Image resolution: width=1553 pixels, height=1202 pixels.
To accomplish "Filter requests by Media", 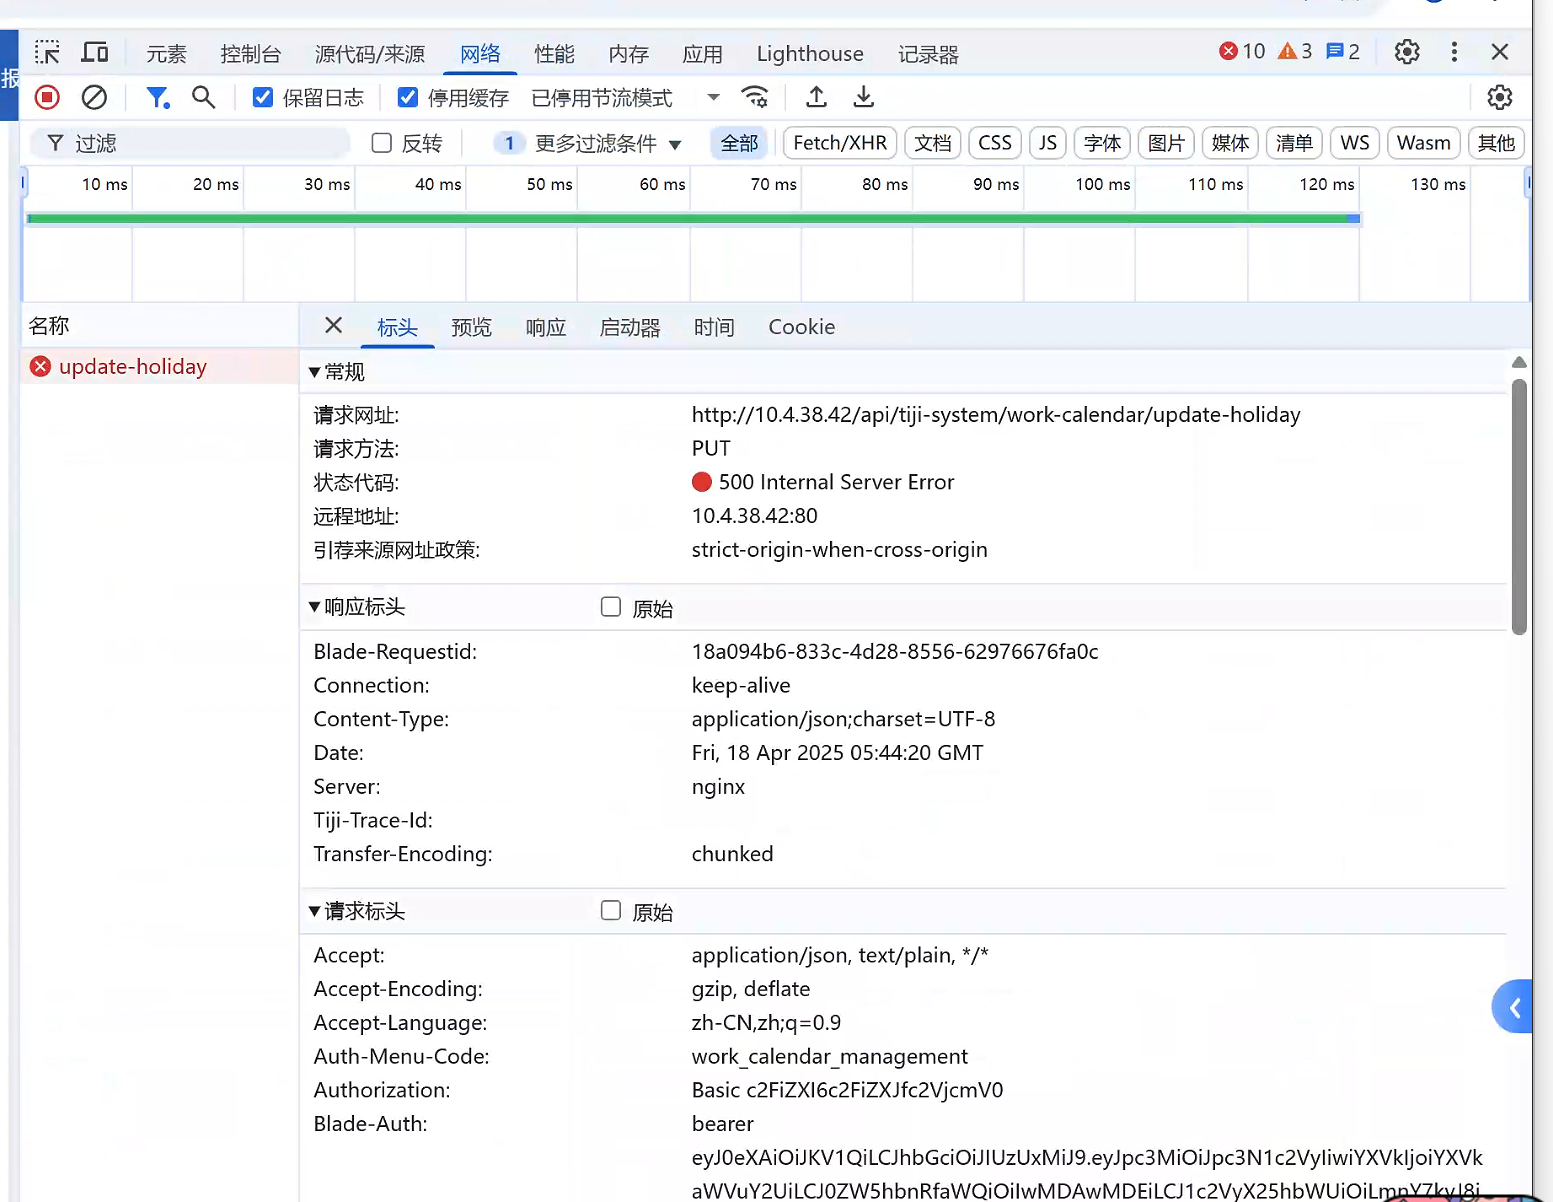I will [x=1230, y=143].
